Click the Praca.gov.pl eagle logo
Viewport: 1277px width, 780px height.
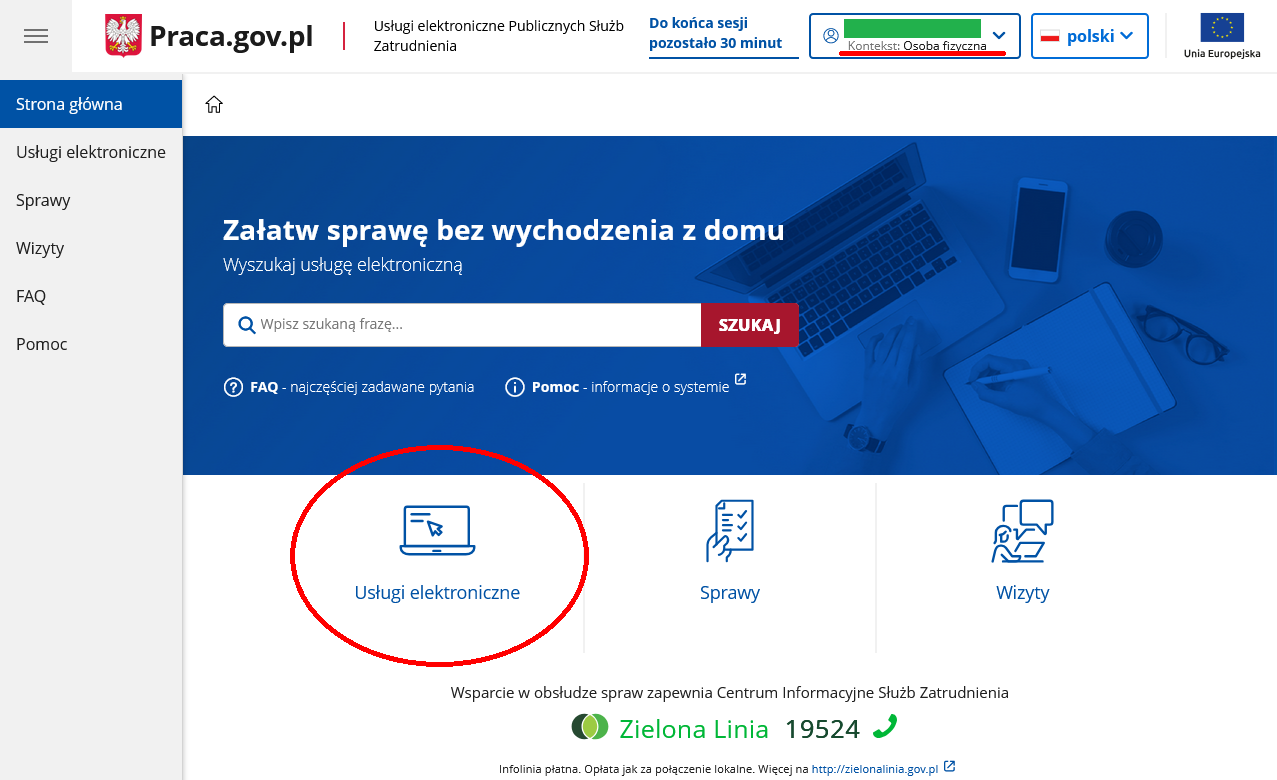(123, 36)
